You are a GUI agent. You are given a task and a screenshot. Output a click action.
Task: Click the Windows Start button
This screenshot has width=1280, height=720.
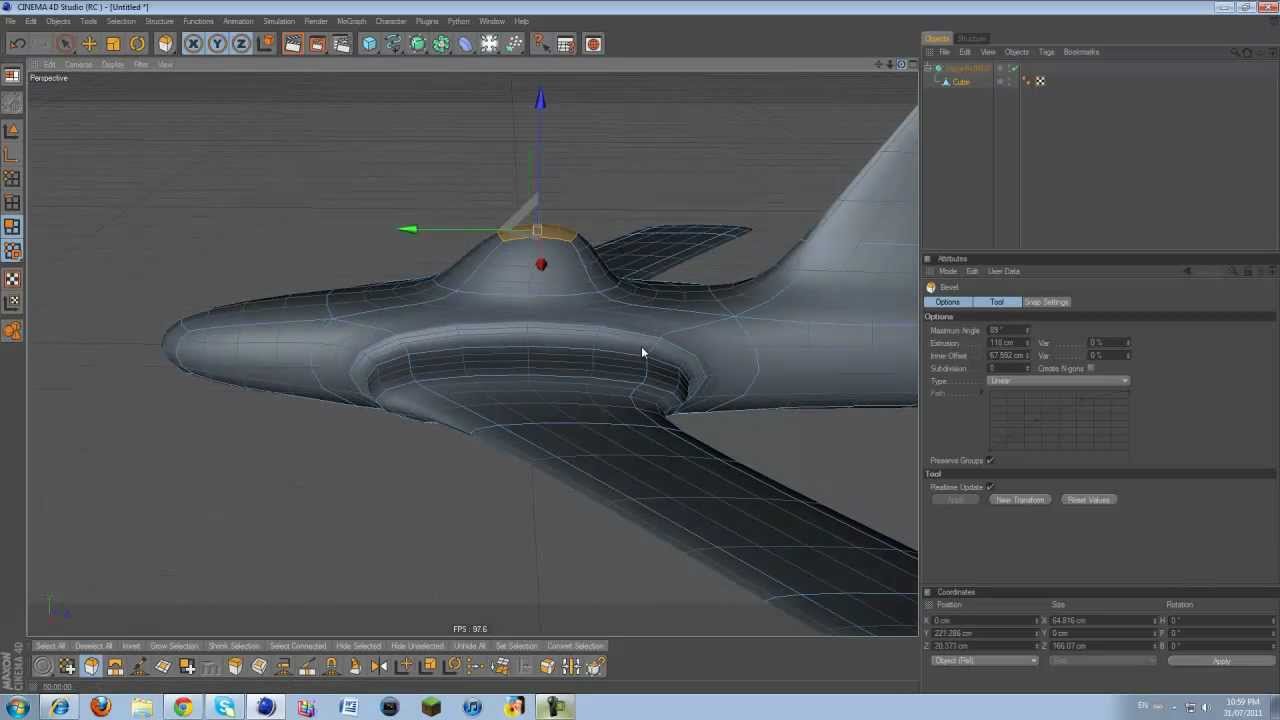coord(17,708)
